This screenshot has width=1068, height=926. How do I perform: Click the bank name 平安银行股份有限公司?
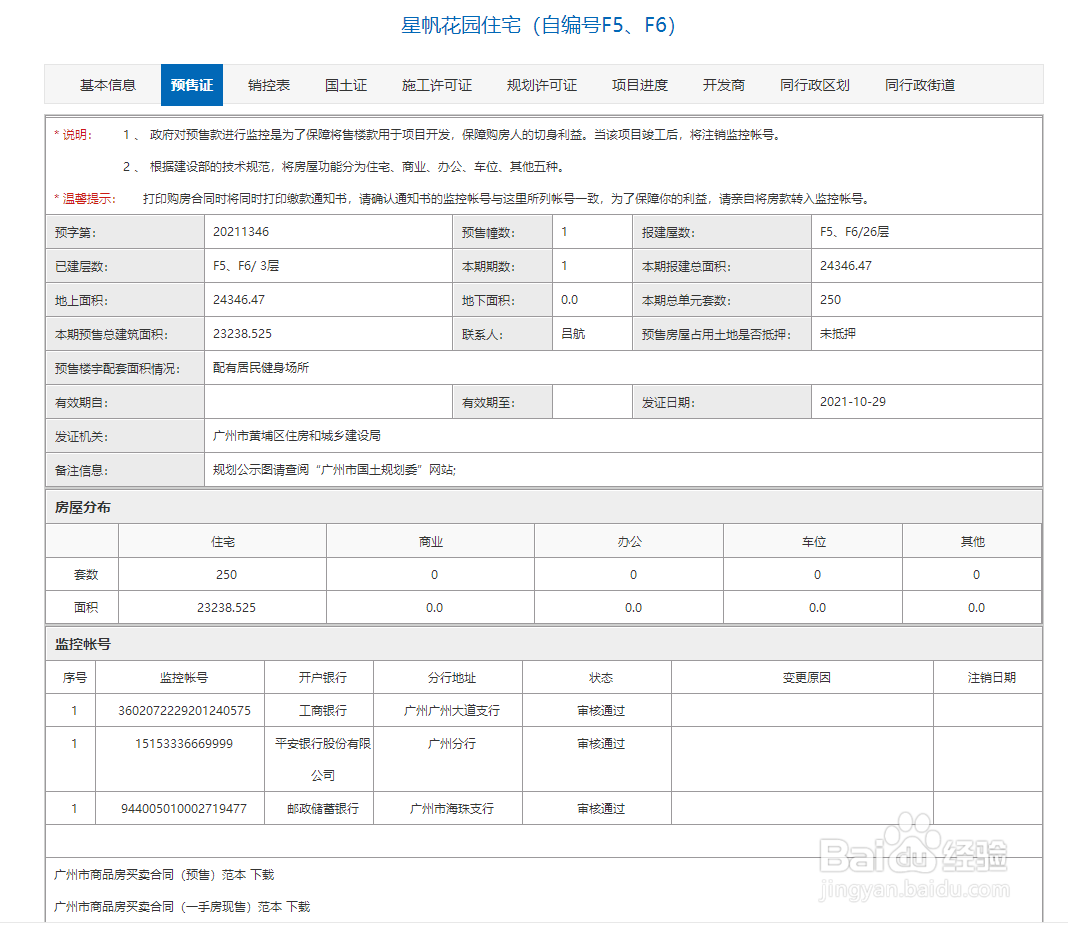pos(323,759)
